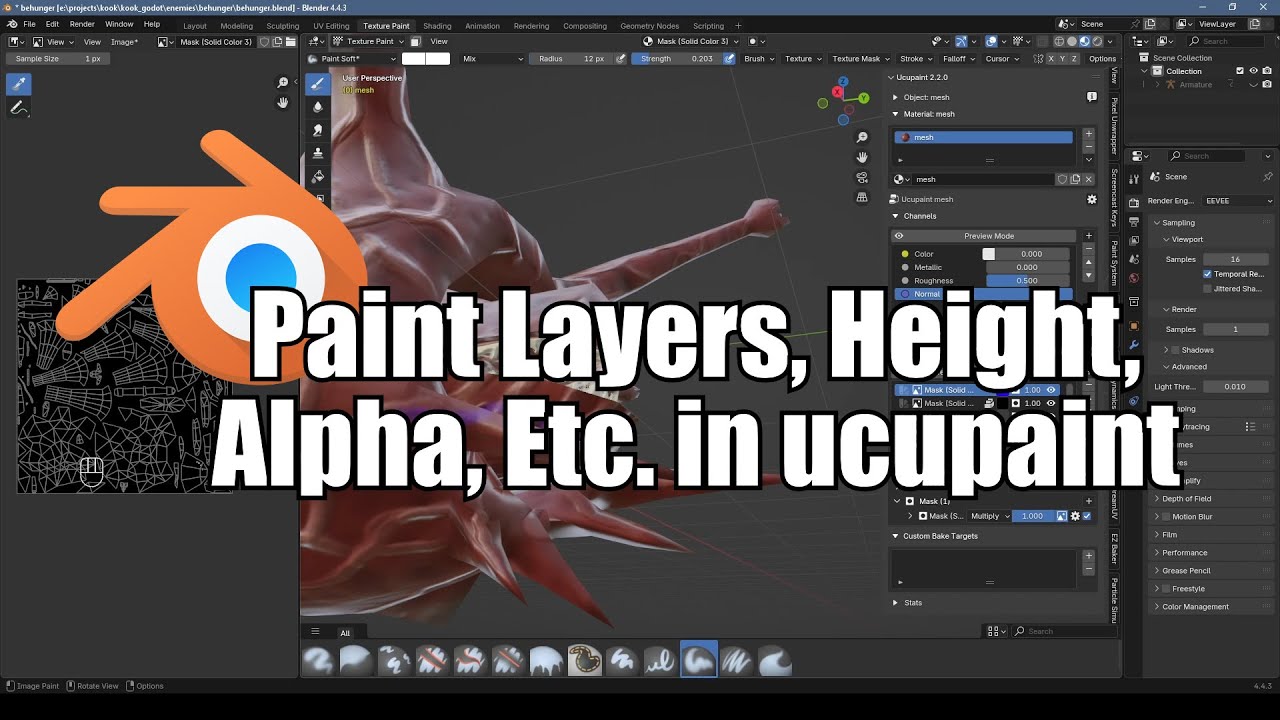Open the Multiply blend dropdown on mask
Image resolution: width=1280 pixels, height=720 pixels.
(988, 516)
